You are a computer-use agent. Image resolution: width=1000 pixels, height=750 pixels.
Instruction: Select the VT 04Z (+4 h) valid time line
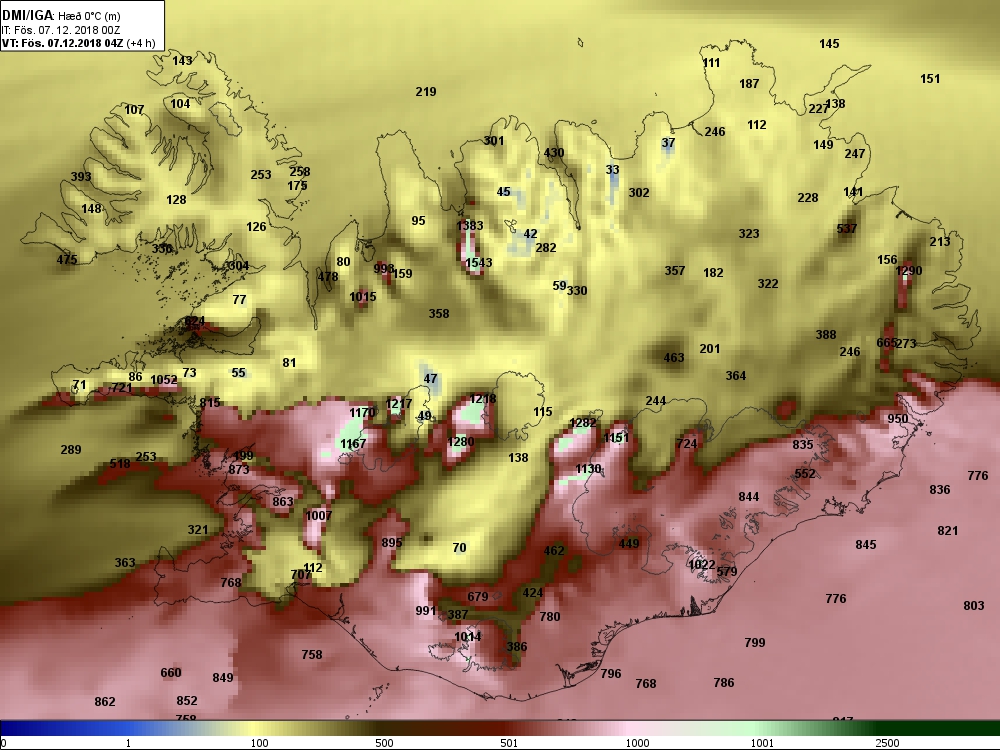pos(78,43)
